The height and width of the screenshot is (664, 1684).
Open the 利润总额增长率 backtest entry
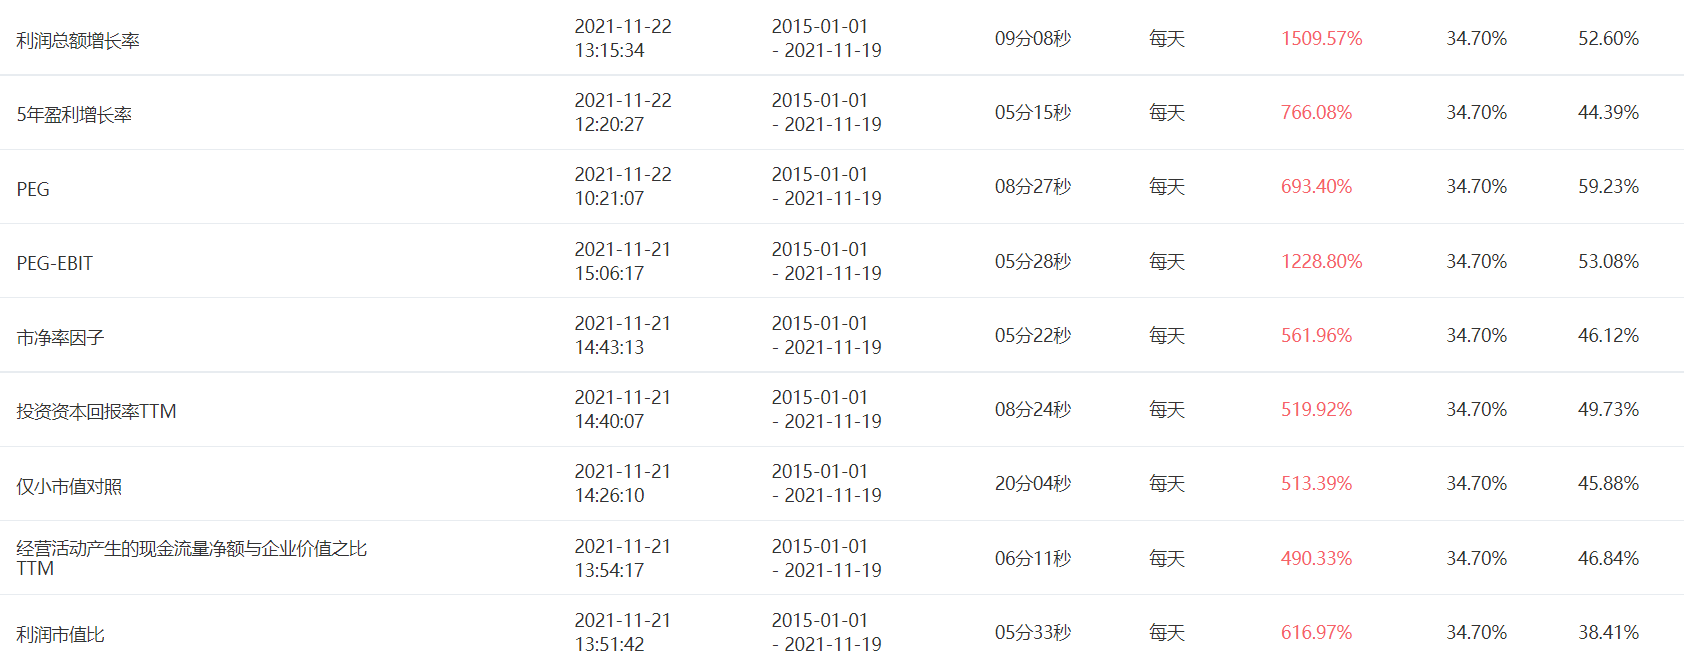point(78,41)
